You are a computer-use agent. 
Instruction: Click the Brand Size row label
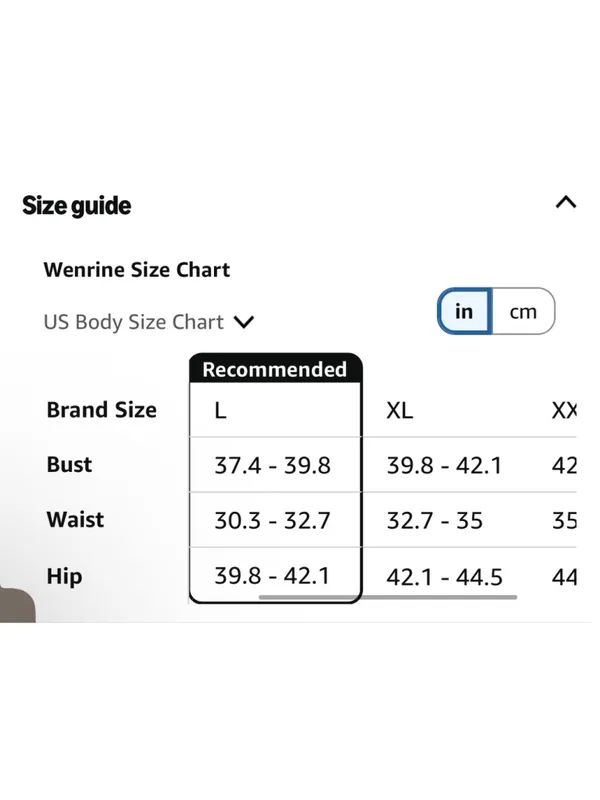(102, 410)
